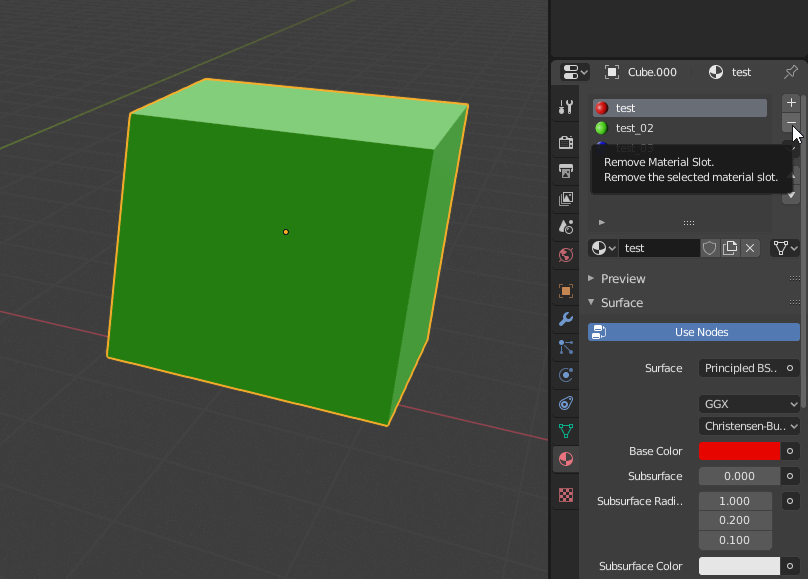This screenshot has width=808, height=579.
Task: Open the Texture properties tab
Action: (566, 494)
